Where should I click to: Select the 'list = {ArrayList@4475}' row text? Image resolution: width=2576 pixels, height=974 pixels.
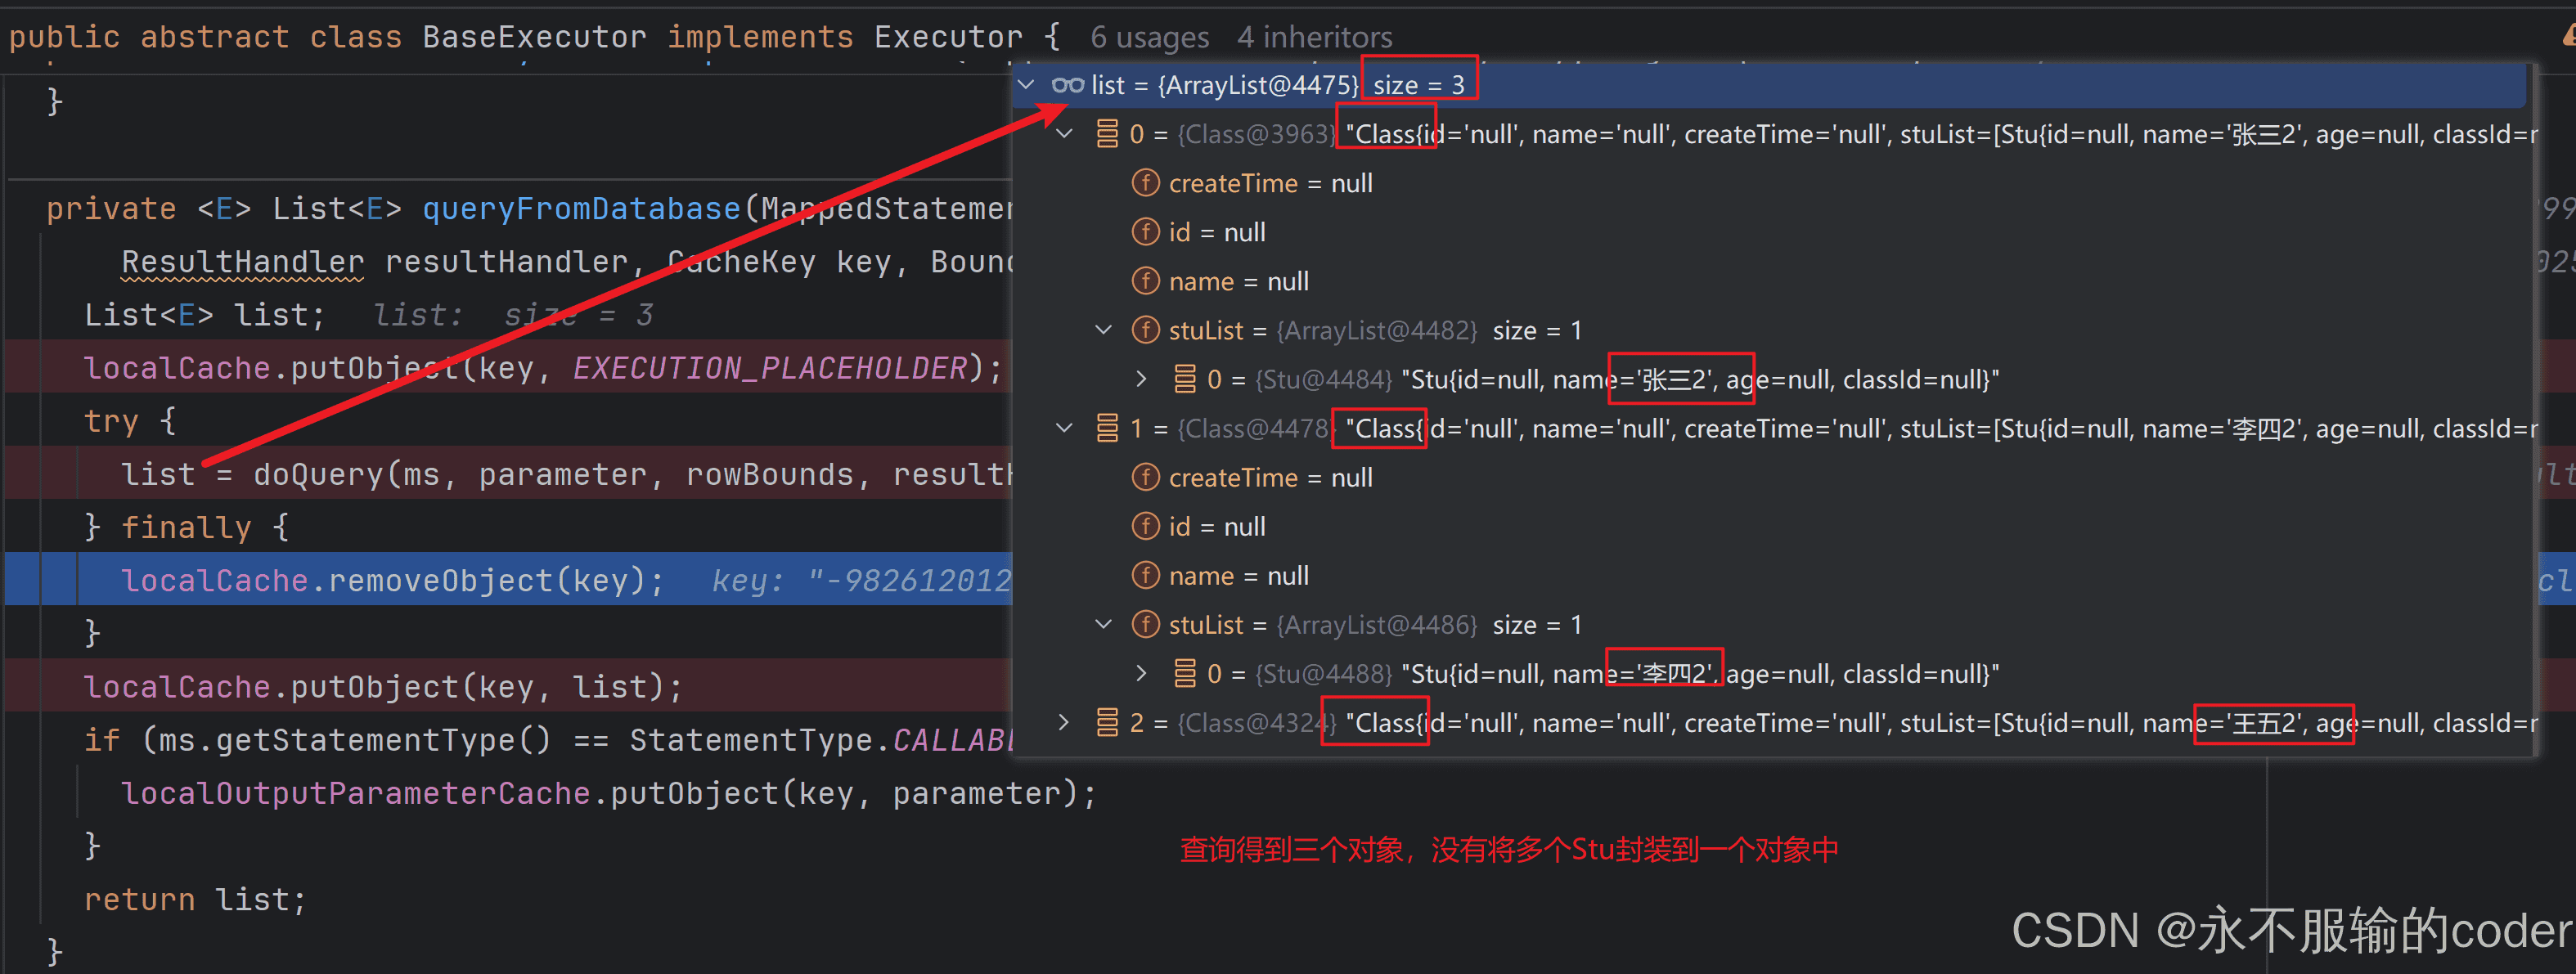[1224, 85]
